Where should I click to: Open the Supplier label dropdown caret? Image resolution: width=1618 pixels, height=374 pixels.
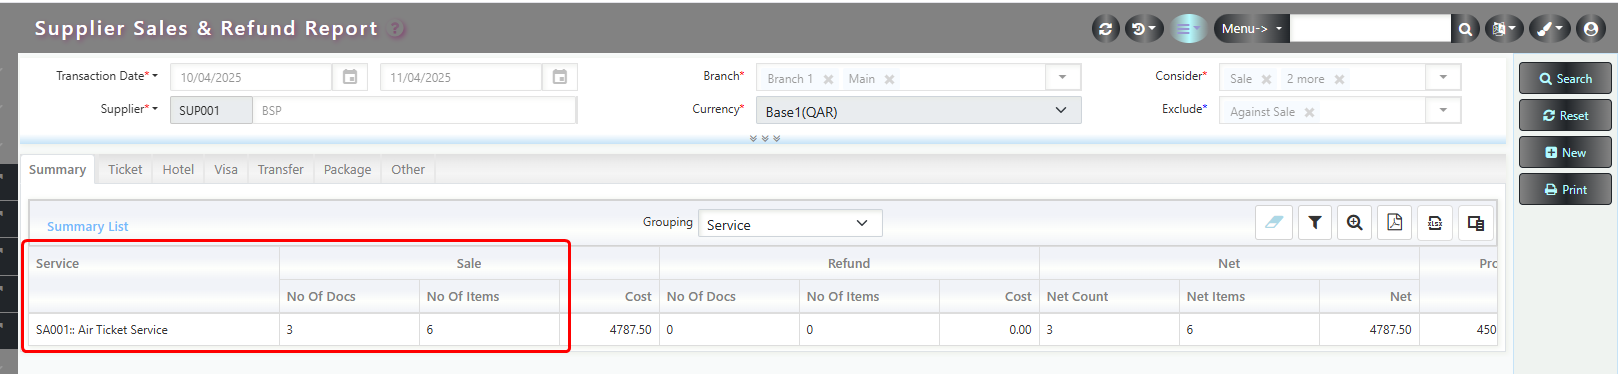(155, 109)
